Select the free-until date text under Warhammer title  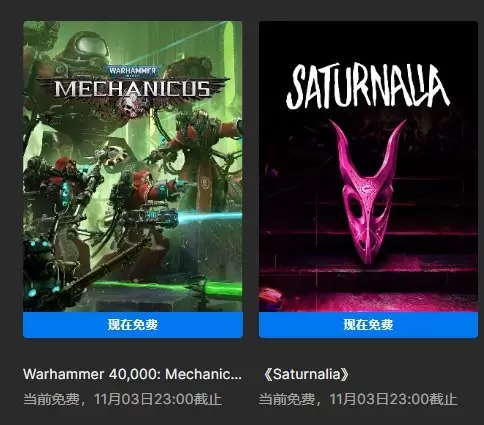click(122, 399)
